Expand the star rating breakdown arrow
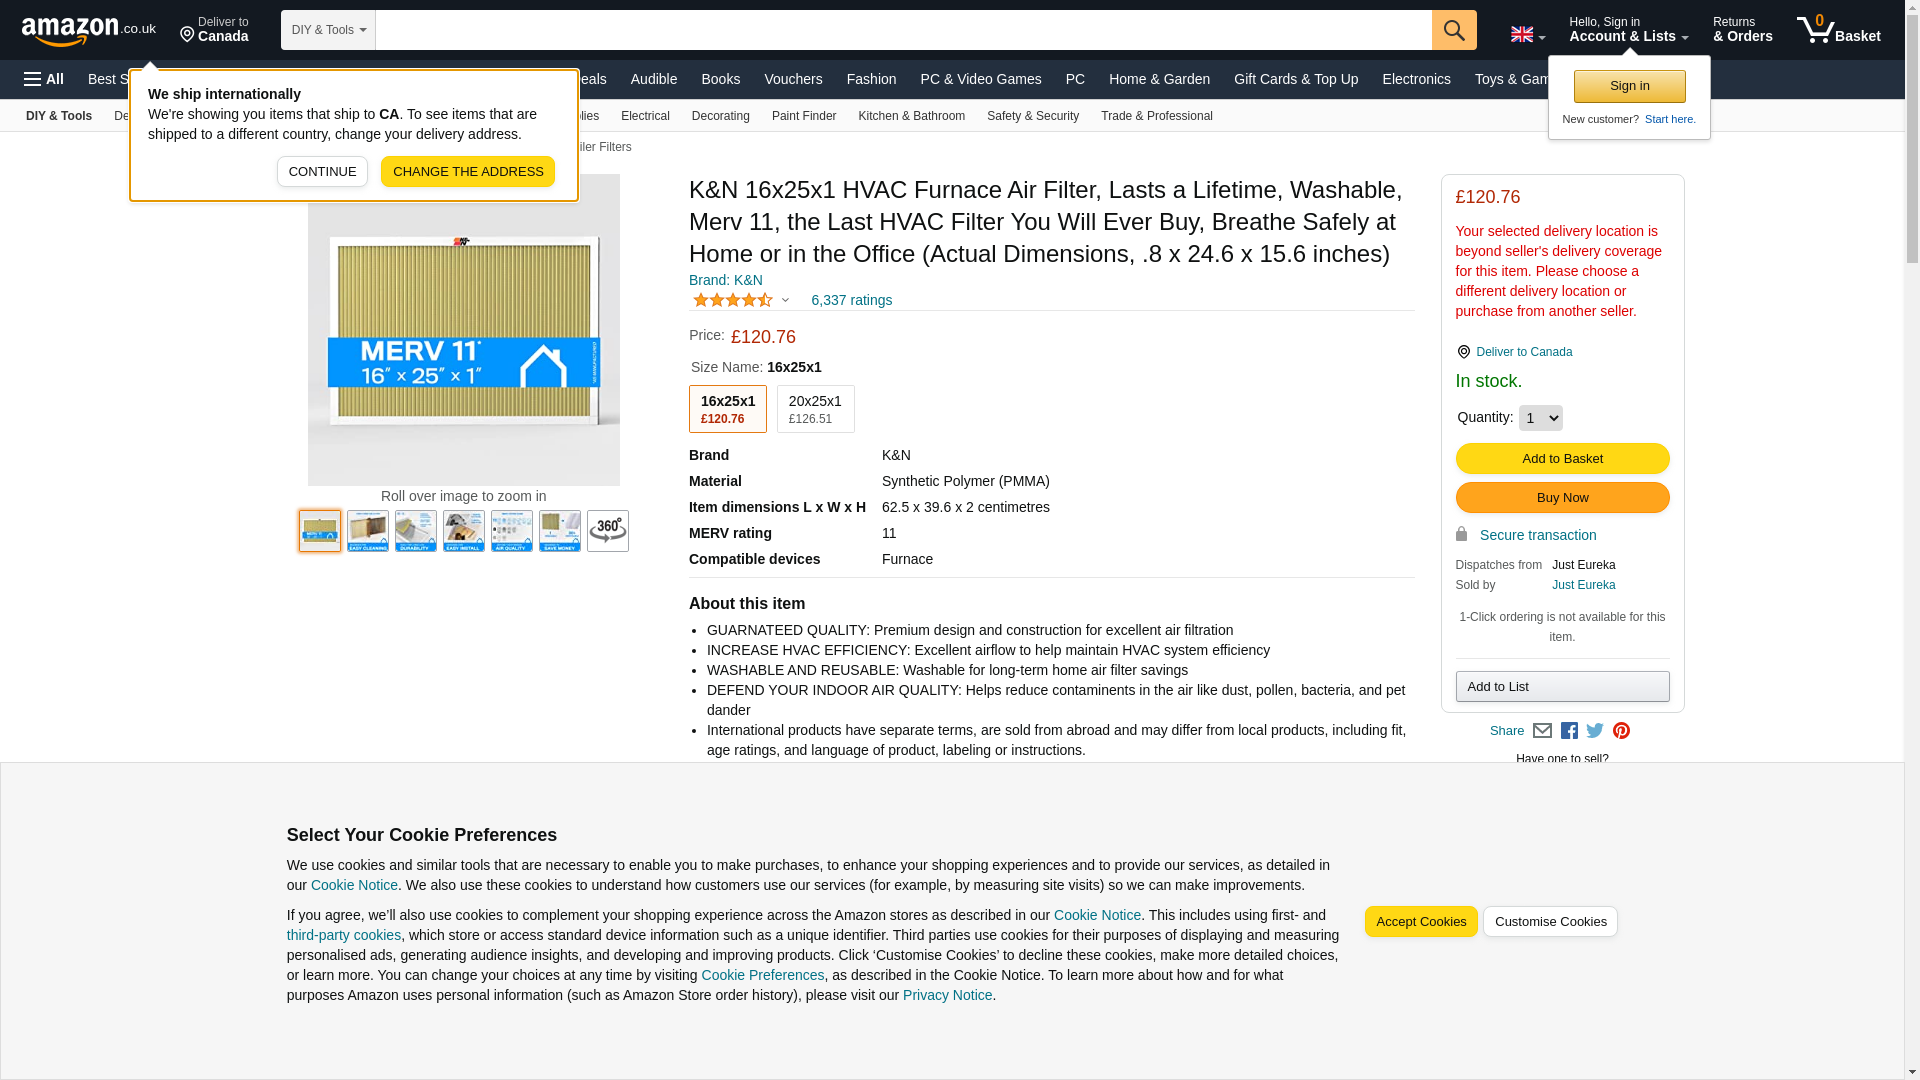This screenshot has width=1920, height=1080. (x=785, y=300)
